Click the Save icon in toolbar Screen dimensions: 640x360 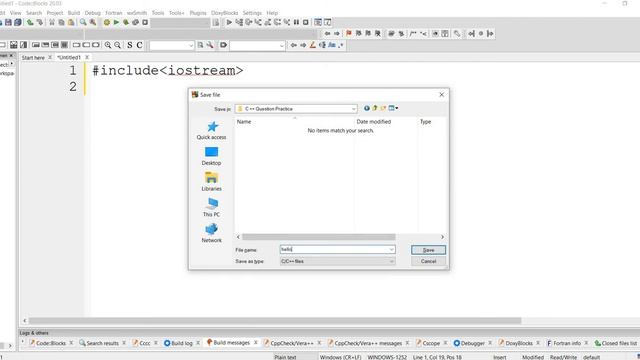point(8,22)
